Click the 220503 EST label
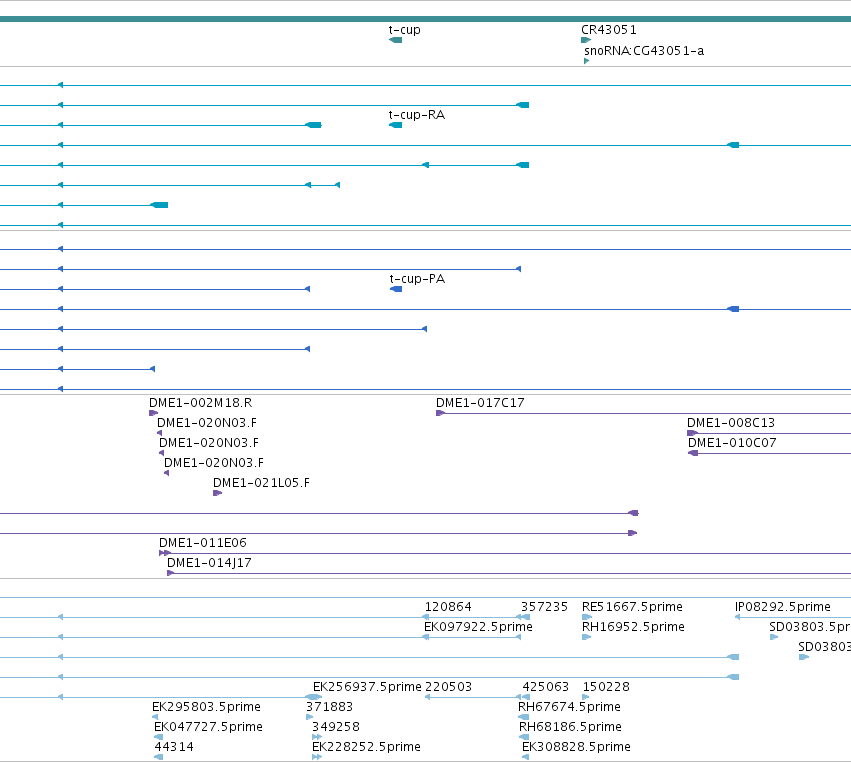This screenshot has height=762, width=851. click(448, 687)
